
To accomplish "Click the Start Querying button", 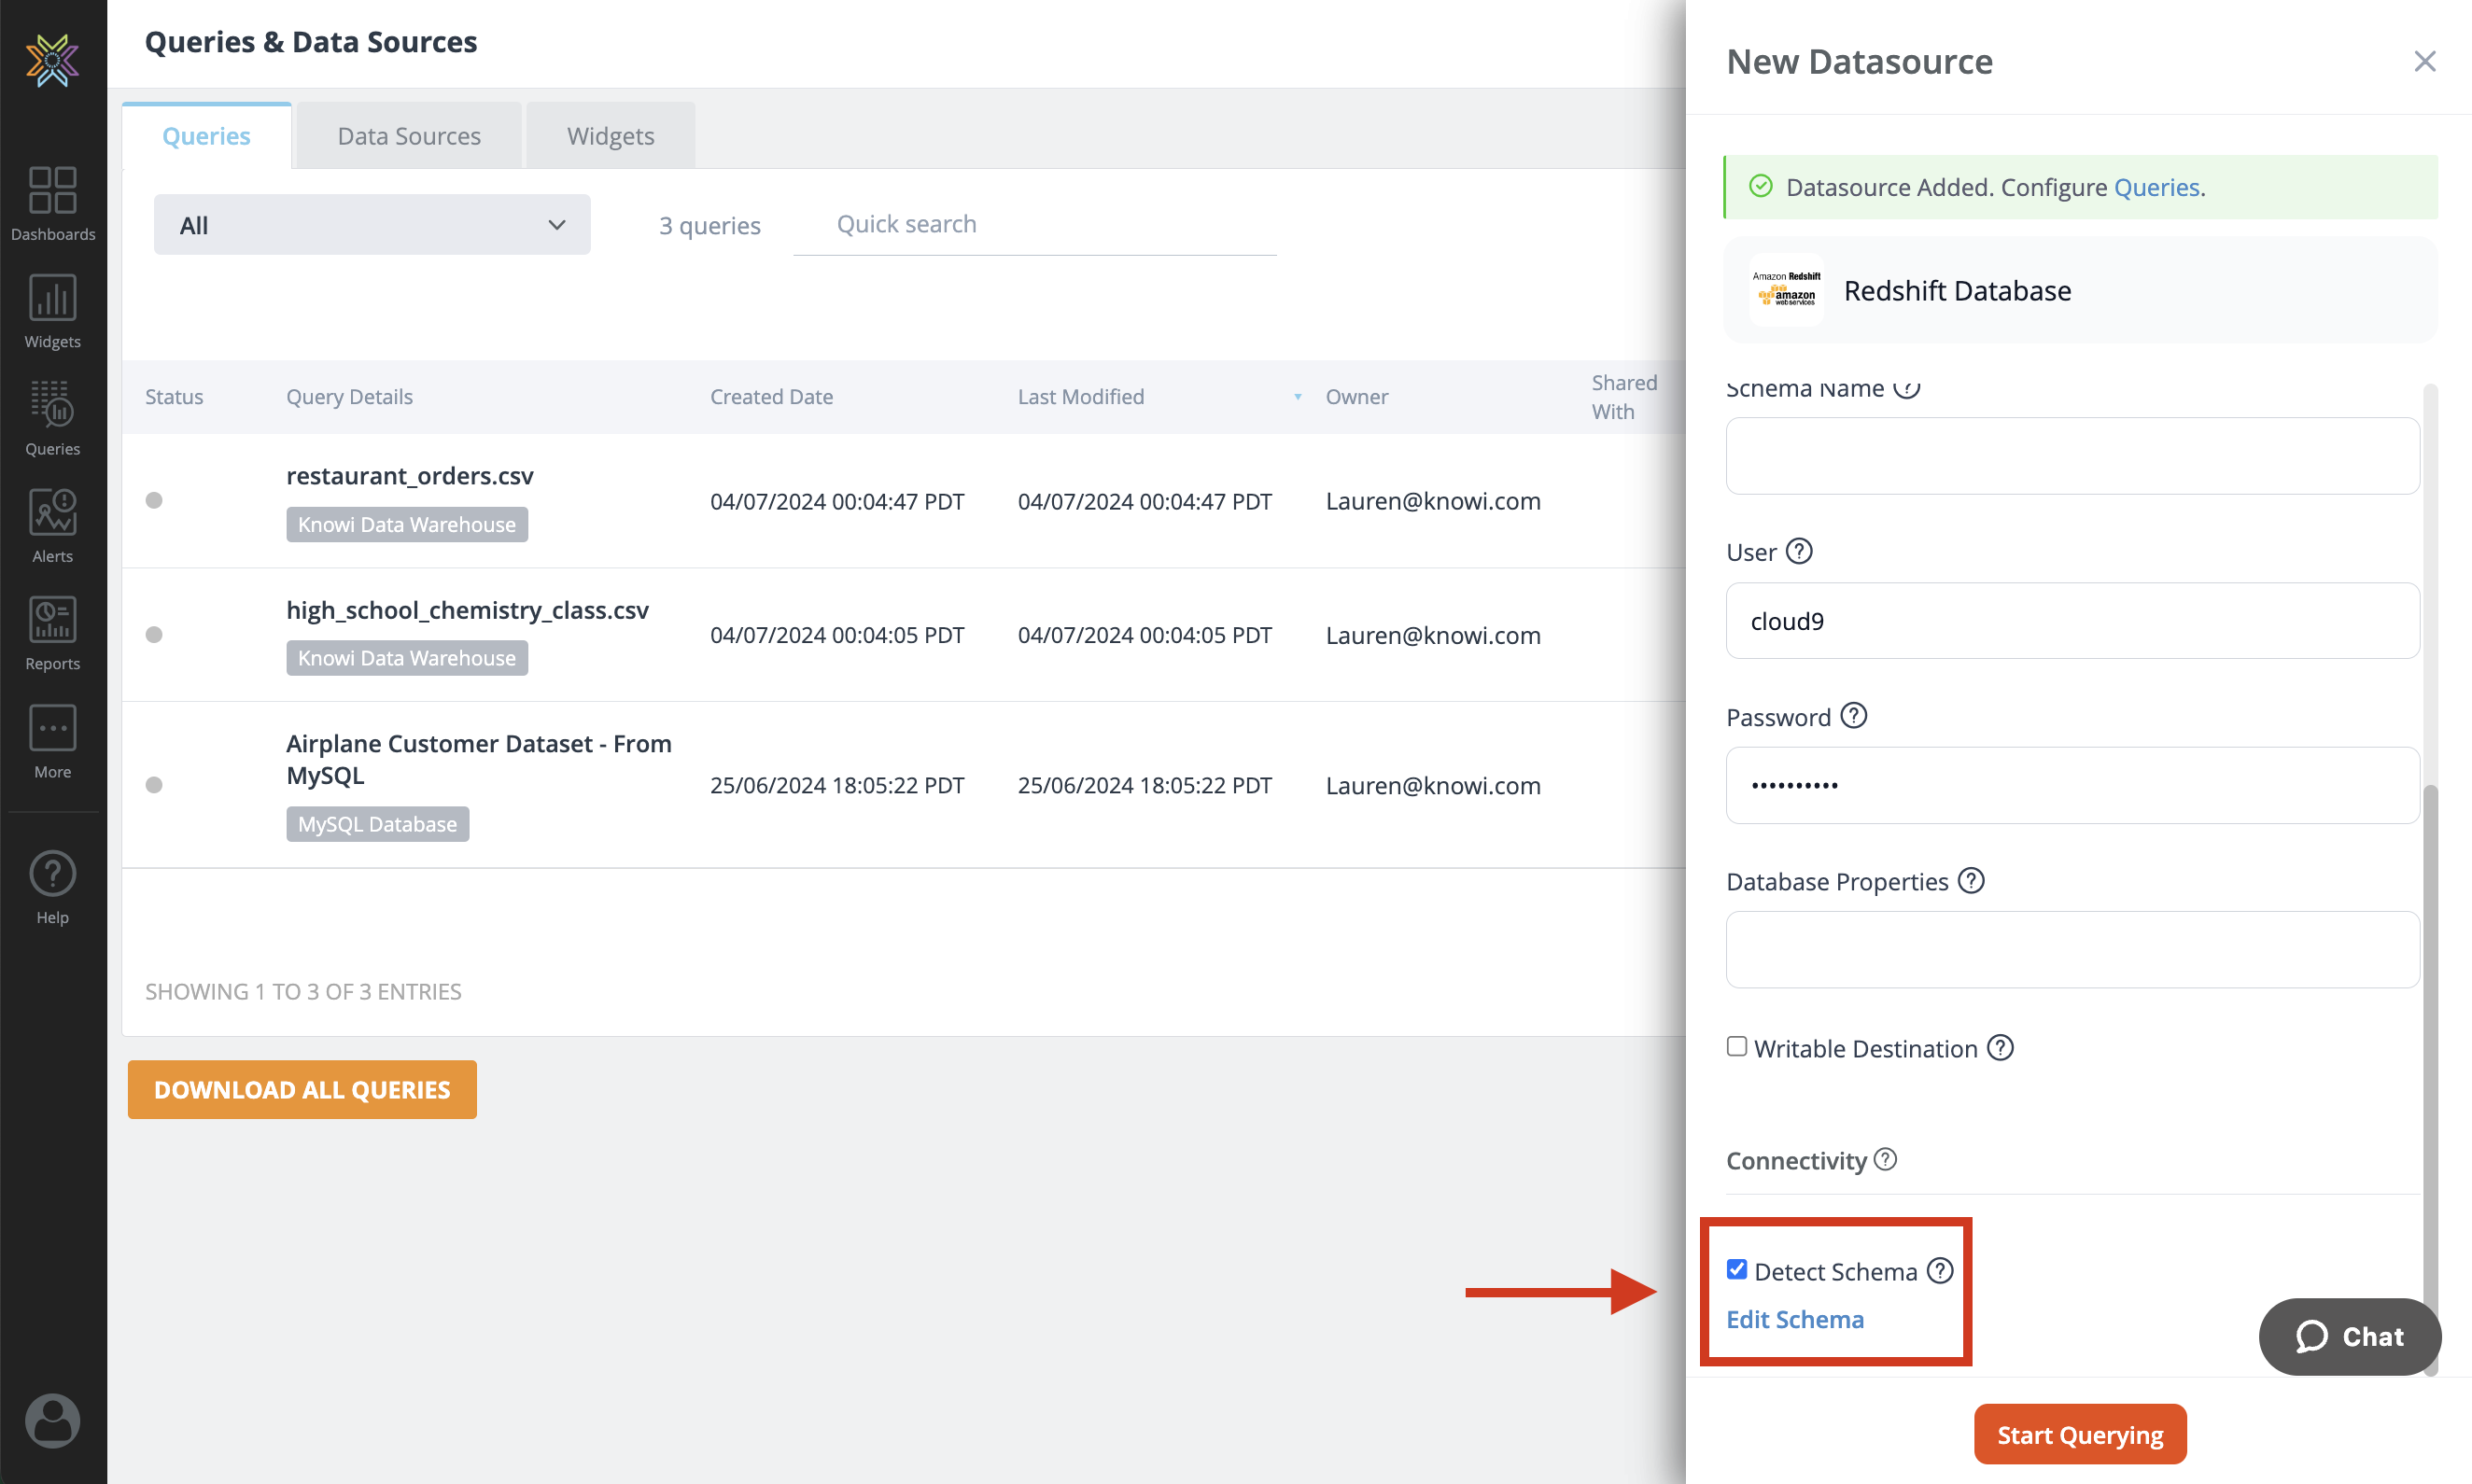I will pyautogui.click(x=2080, y=1435).
